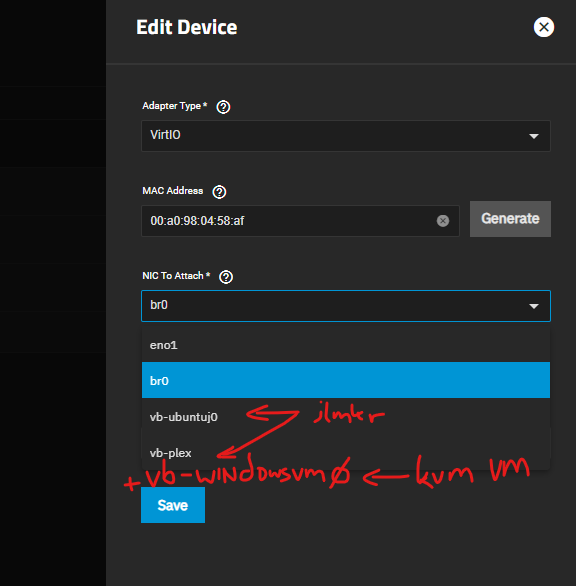This screenshot has width=576, height=586.
Task: View help for NIC To Attach
Action: (226, 277)
